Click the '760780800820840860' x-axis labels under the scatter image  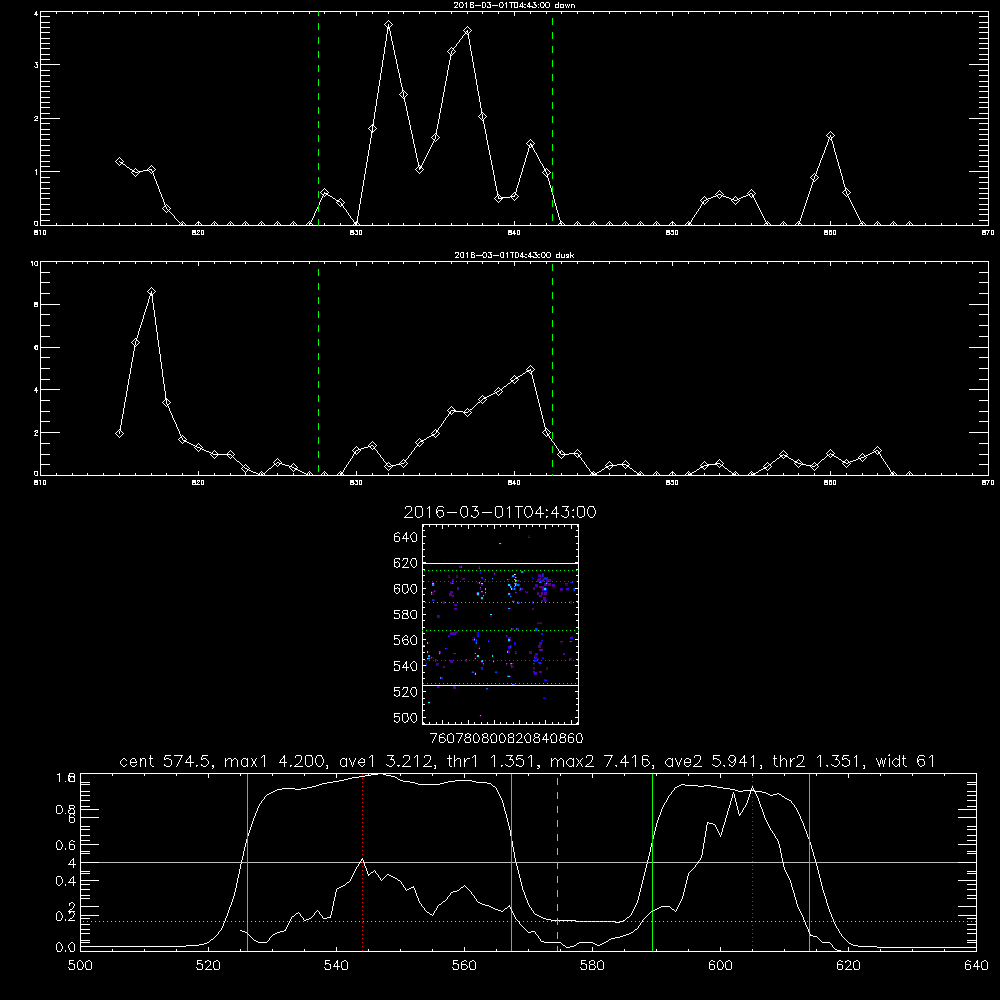click(x=506, y=739)
